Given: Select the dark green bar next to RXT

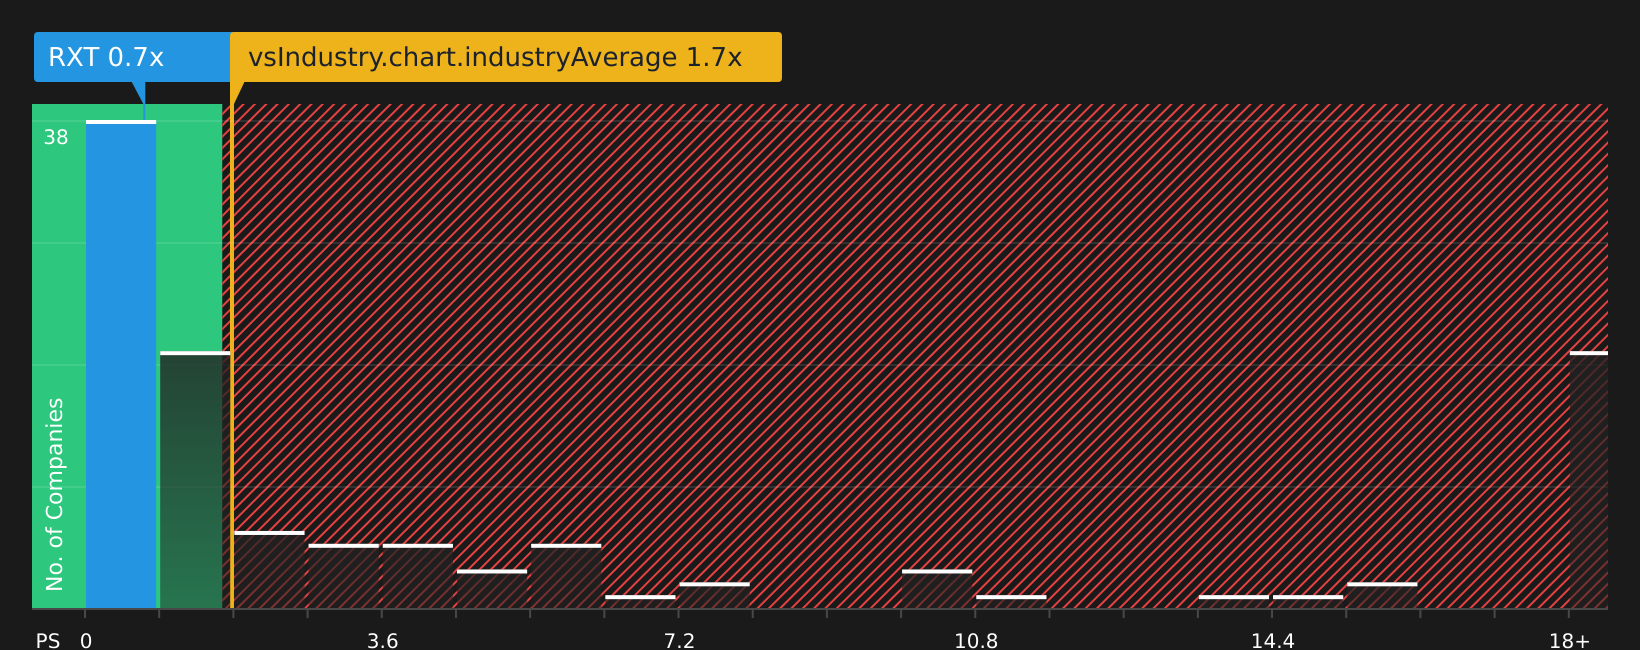Looking at the screenshot, I should (x=195, y=480).
